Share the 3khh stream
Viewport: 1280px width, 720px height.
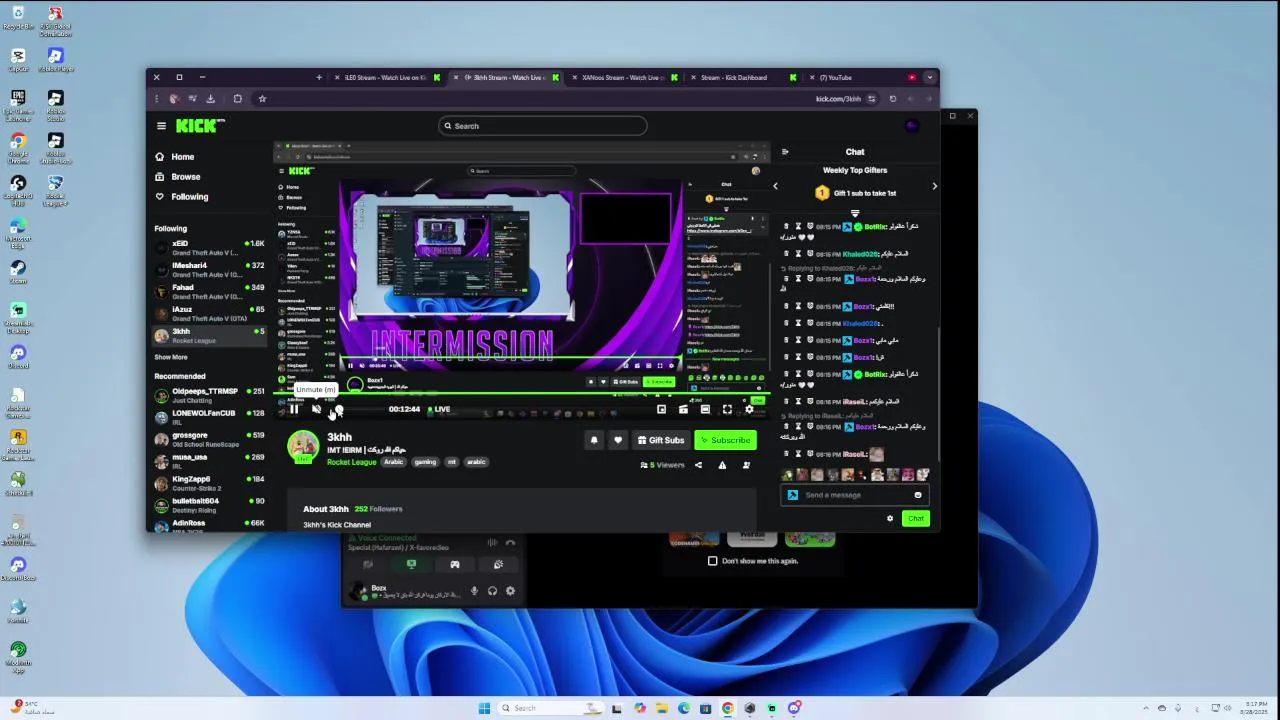[x=698, y=465]
